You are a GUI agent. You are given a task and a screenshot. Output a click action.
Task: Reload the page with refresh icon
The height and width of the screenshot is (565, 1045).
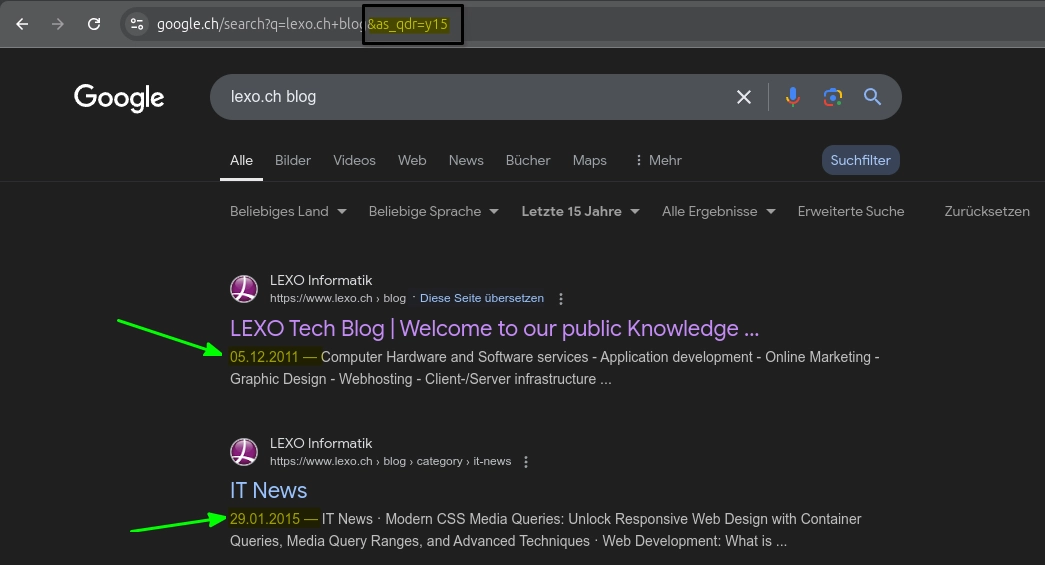[x=94, y=24]
